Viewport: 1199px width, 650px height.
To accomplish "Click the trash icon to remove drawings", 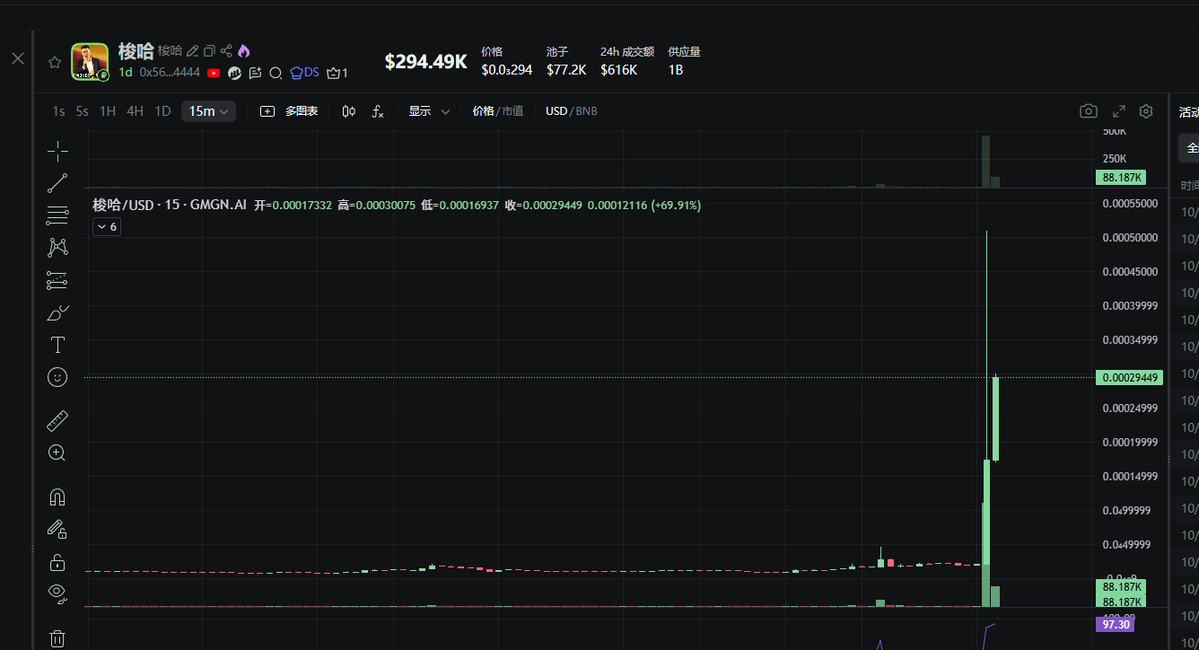I will click(58, 638).
